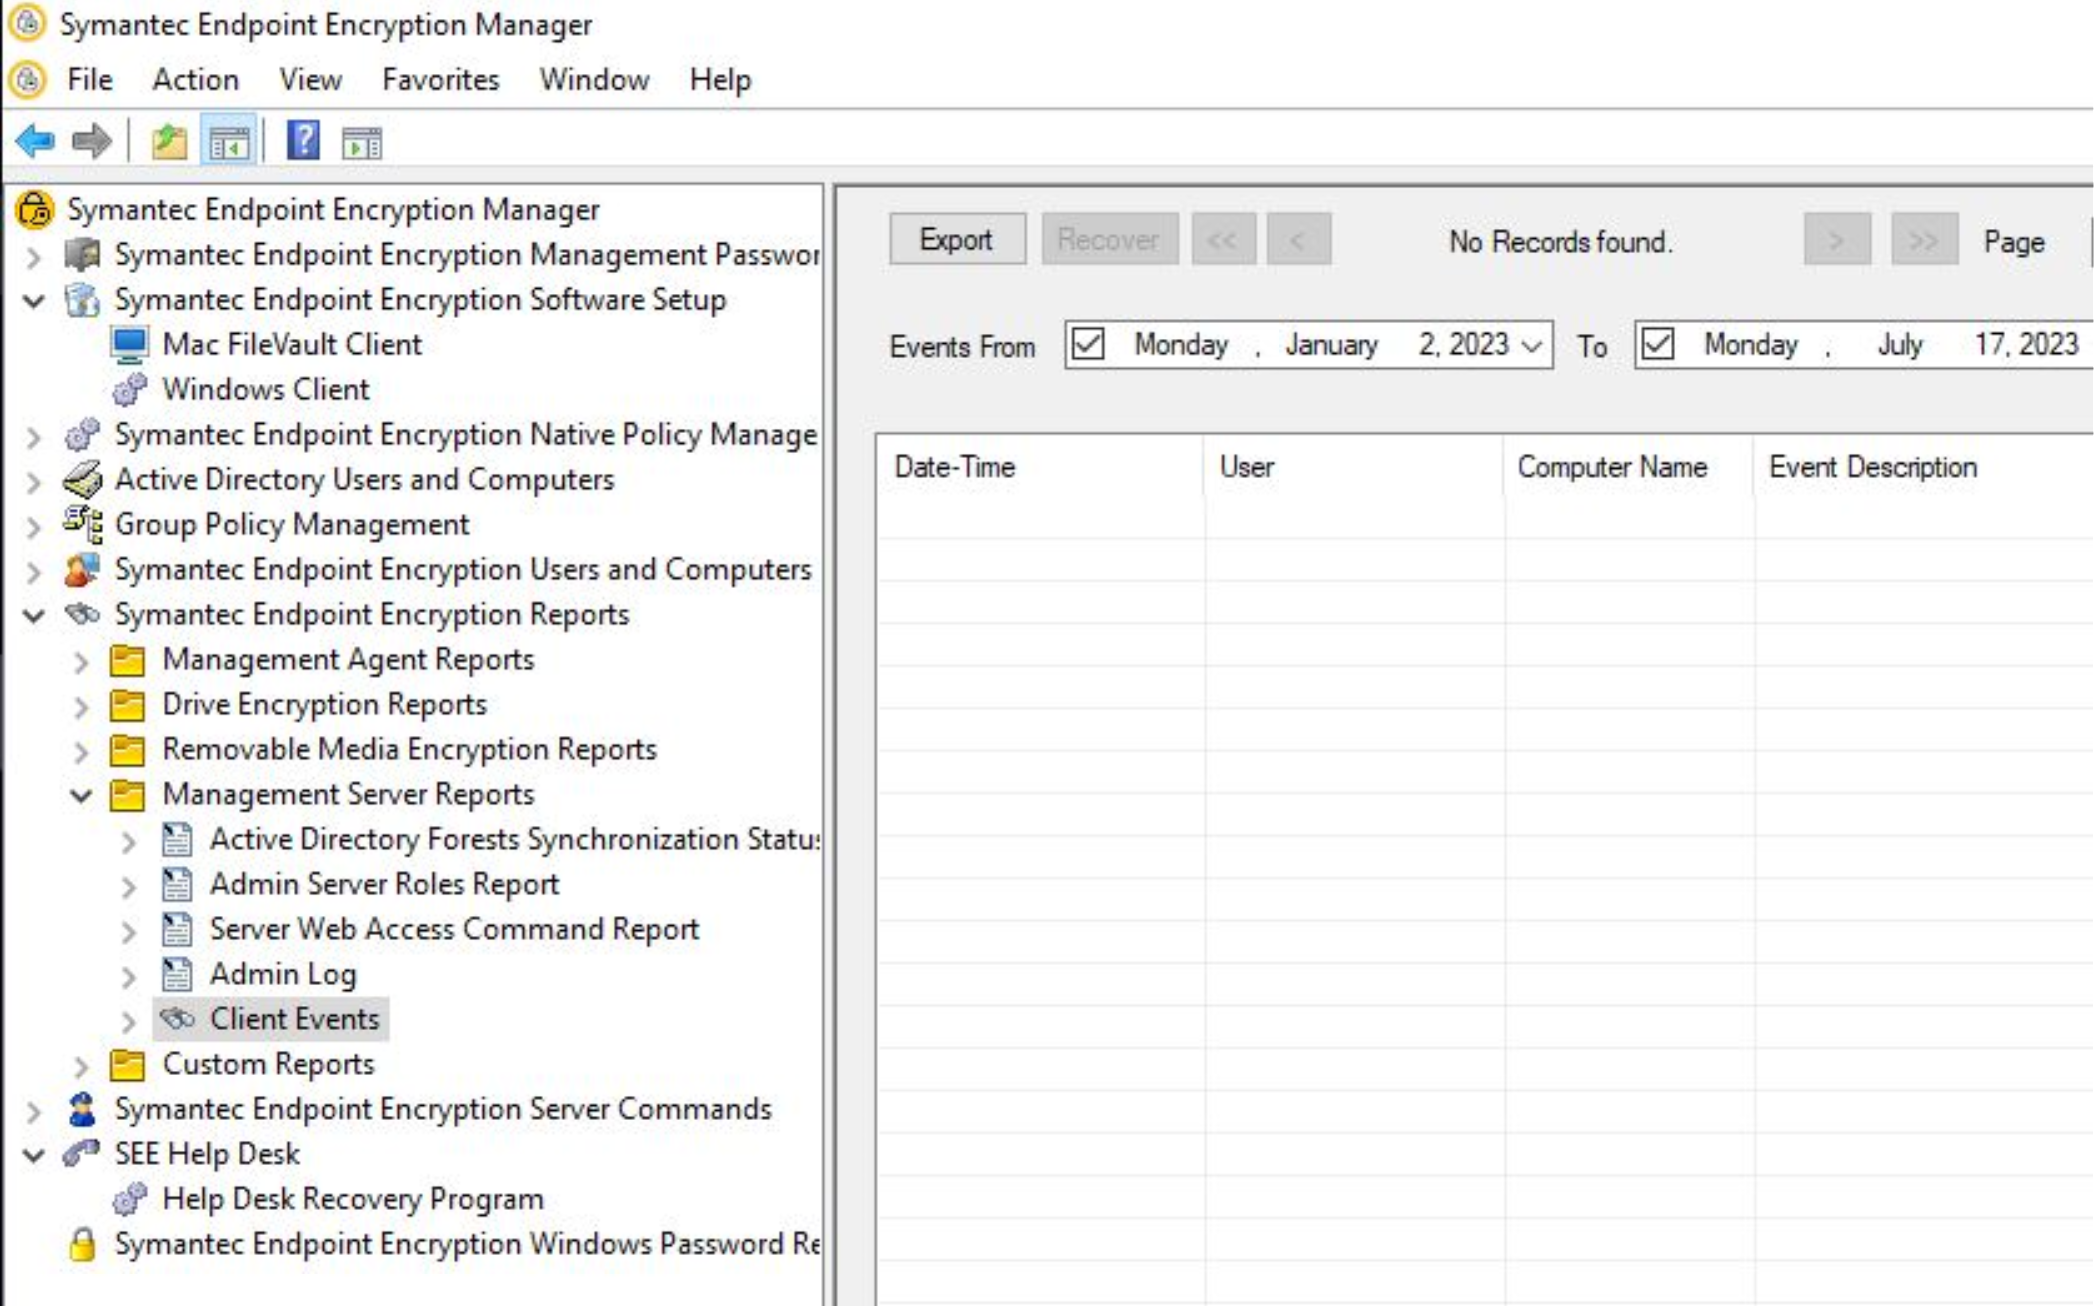2098x1306 pixels.
Task: Click the Mac FileVault Client monitor icon
Action: (130, 345)
